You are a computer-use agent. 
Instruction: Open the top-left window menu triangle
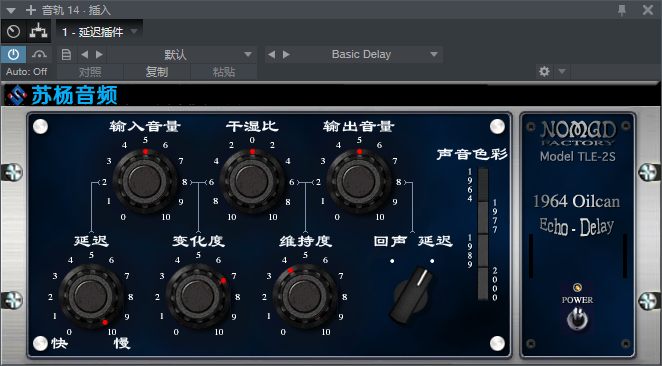point(11,11)
